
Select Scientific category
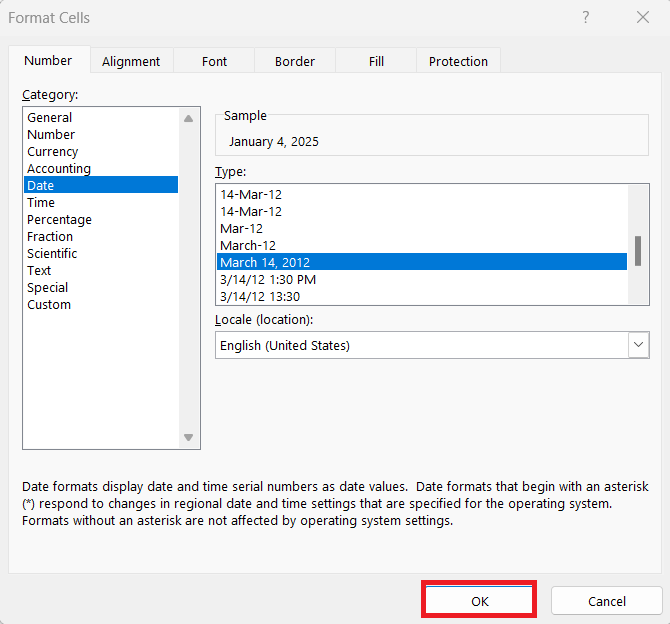pos(101,253)
